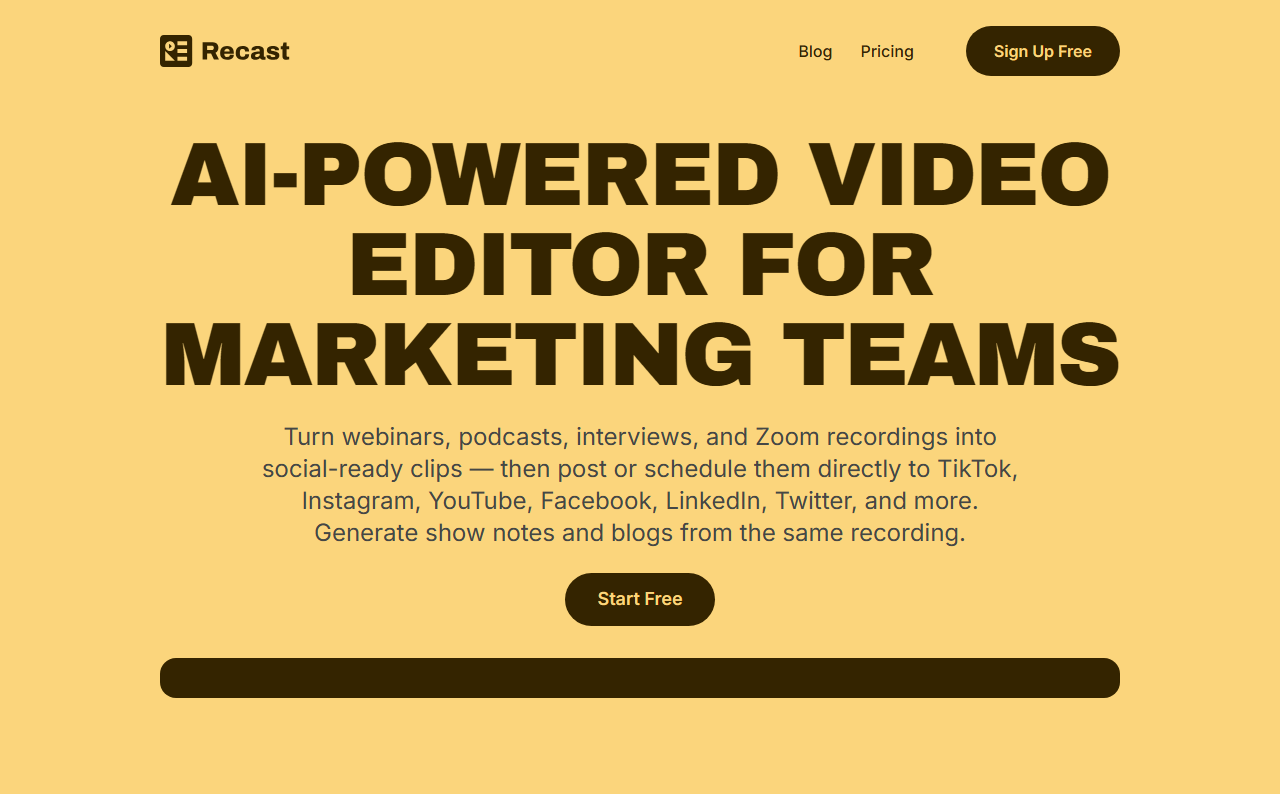Click the 'AI-POWERED VIDEO' headline line
The height and width of the screenshot is (800, 1280).
coord(640,175)
